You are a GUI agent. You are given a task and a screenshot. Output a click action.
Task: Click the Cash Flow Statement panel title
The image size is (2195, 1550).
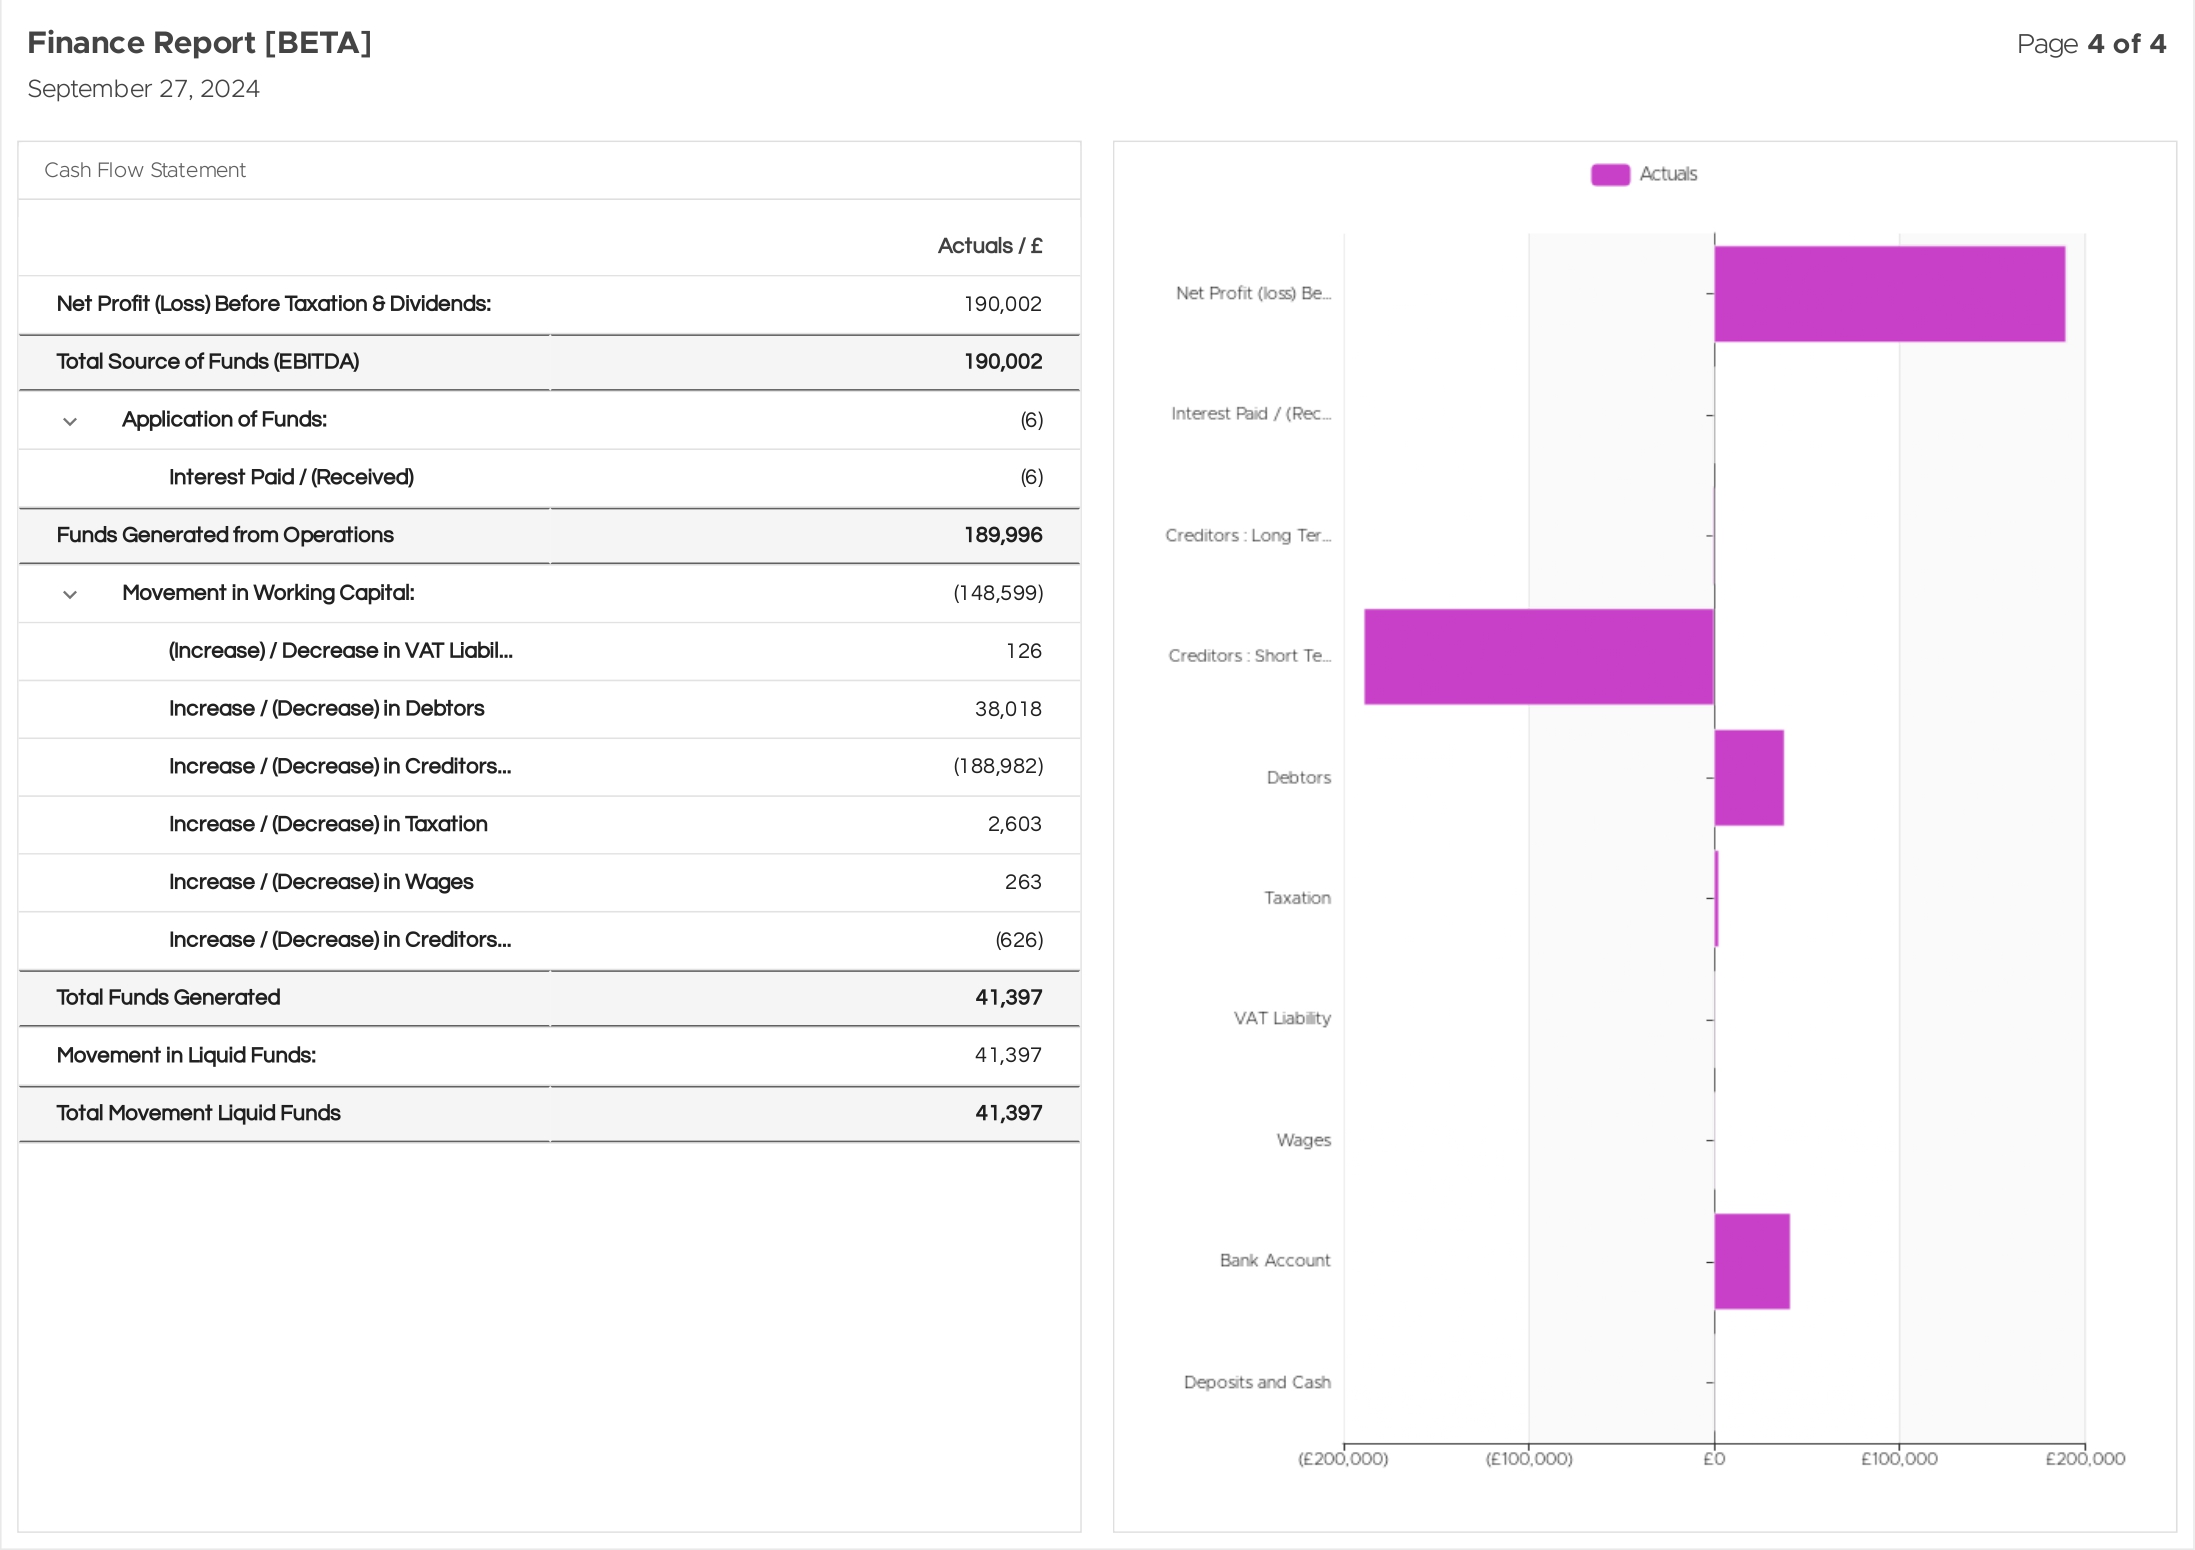(x=145, y=170)
